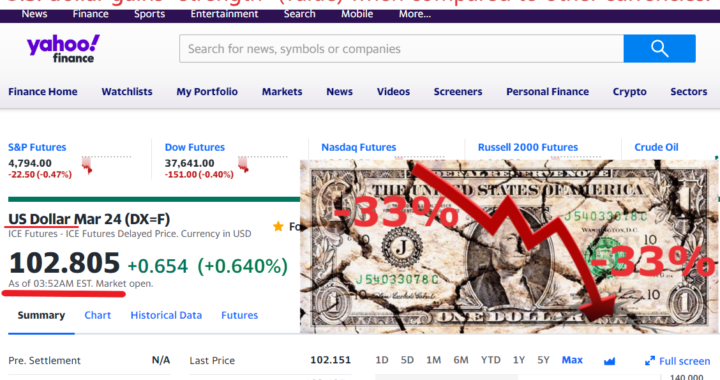Click the Full screen expand arrows icon

[650, 361]
